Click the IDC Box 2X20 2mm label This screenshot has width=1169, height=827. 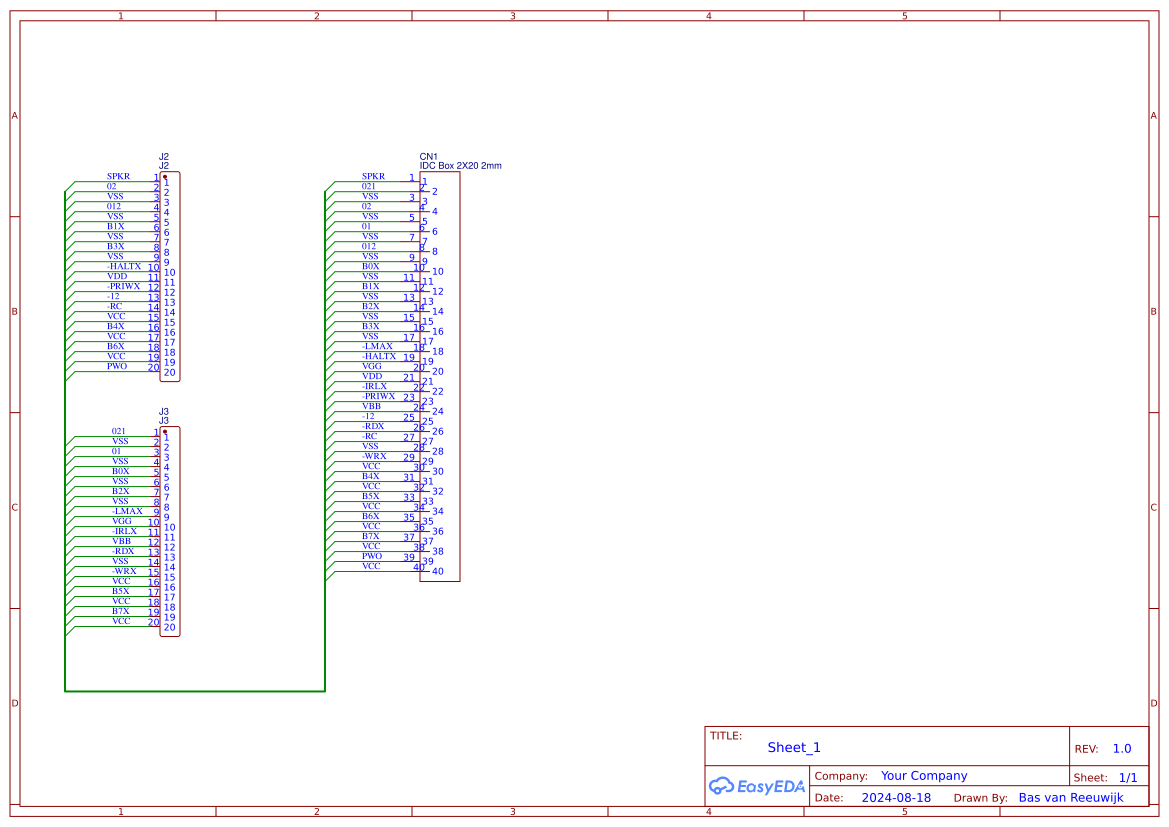point(461,166)
